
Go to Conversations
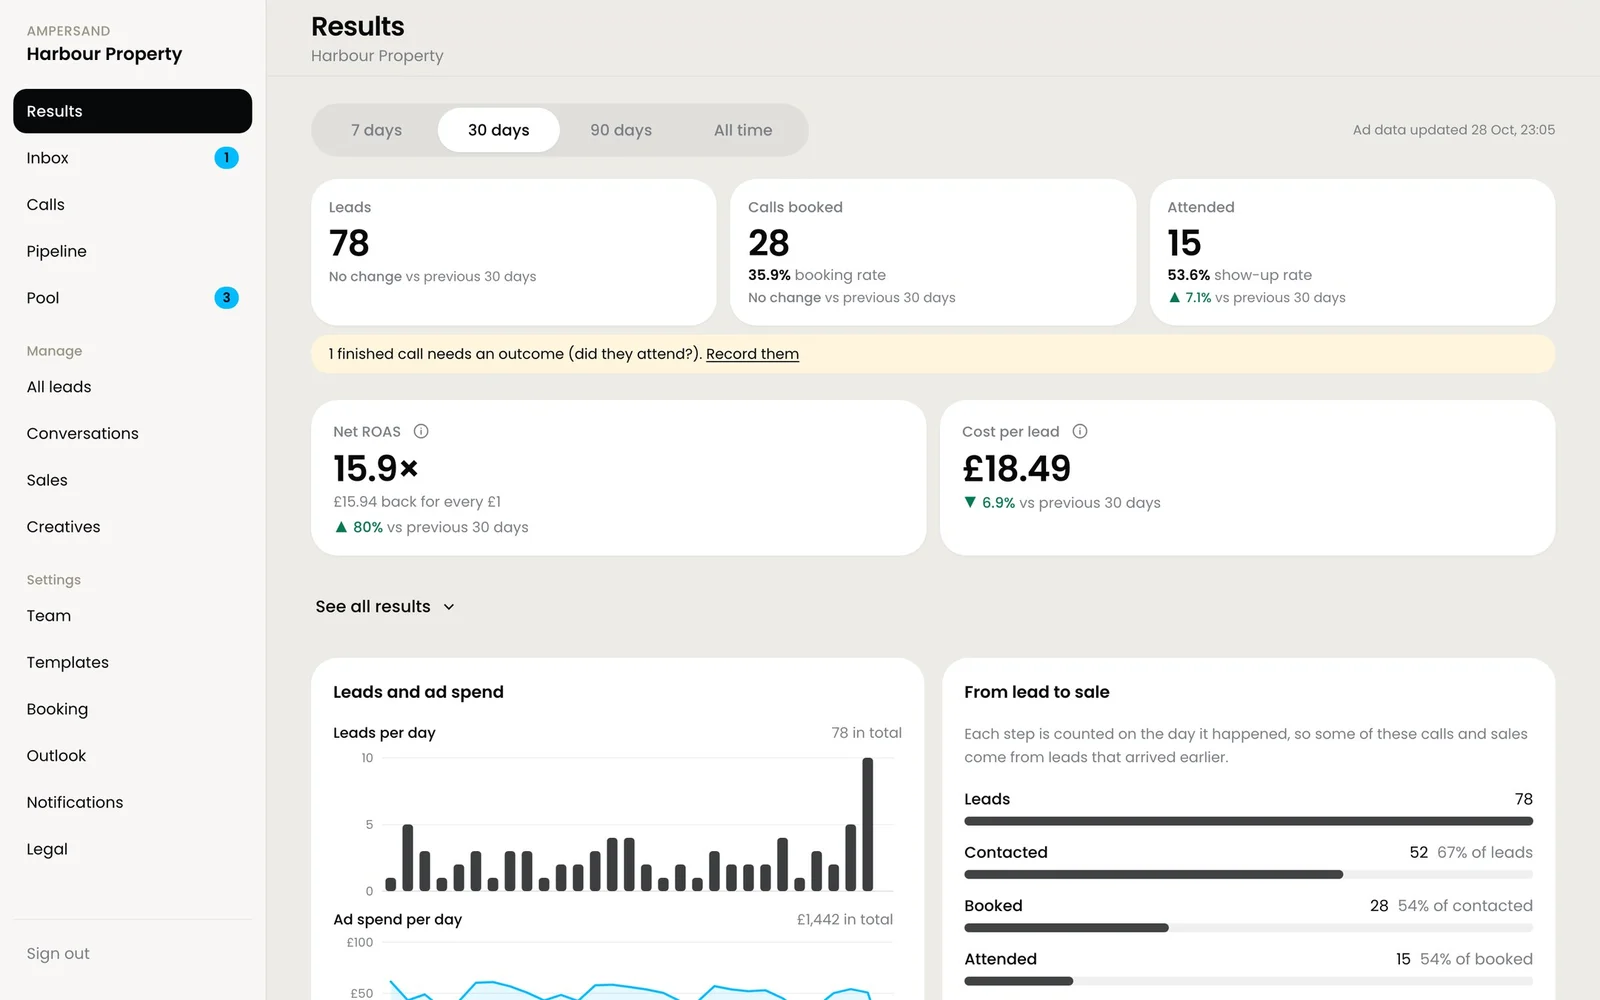(132, 433)
